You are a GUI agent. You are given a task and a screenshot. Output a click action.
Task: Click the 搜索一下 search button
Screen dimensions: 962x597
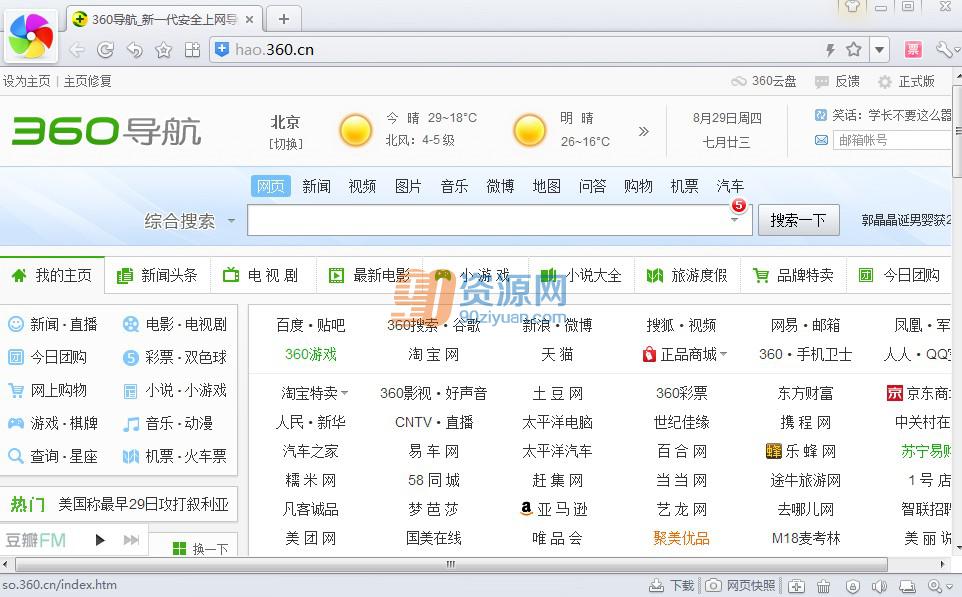799,220
